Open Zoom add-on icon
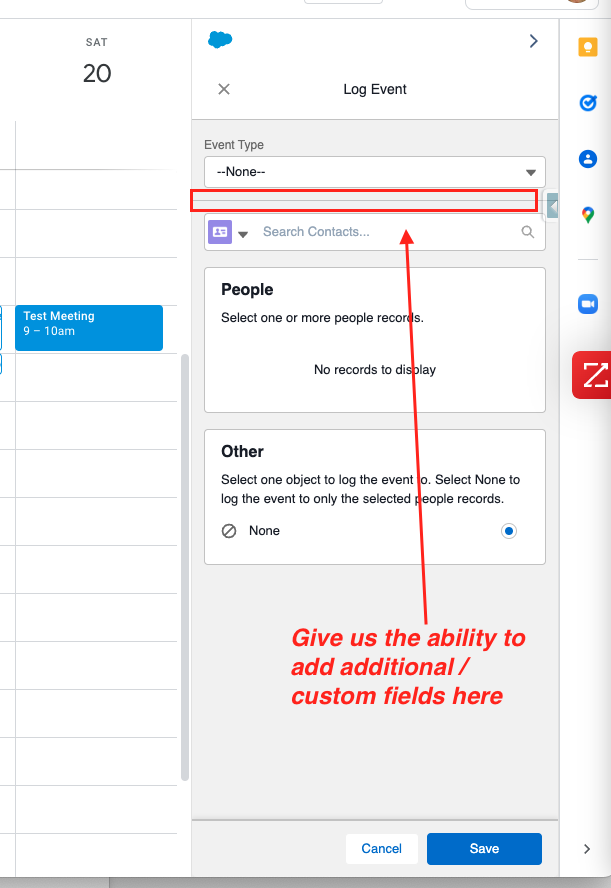Viewport: 611px width, 888px height. pyautogui.click(x=588, y=304)
